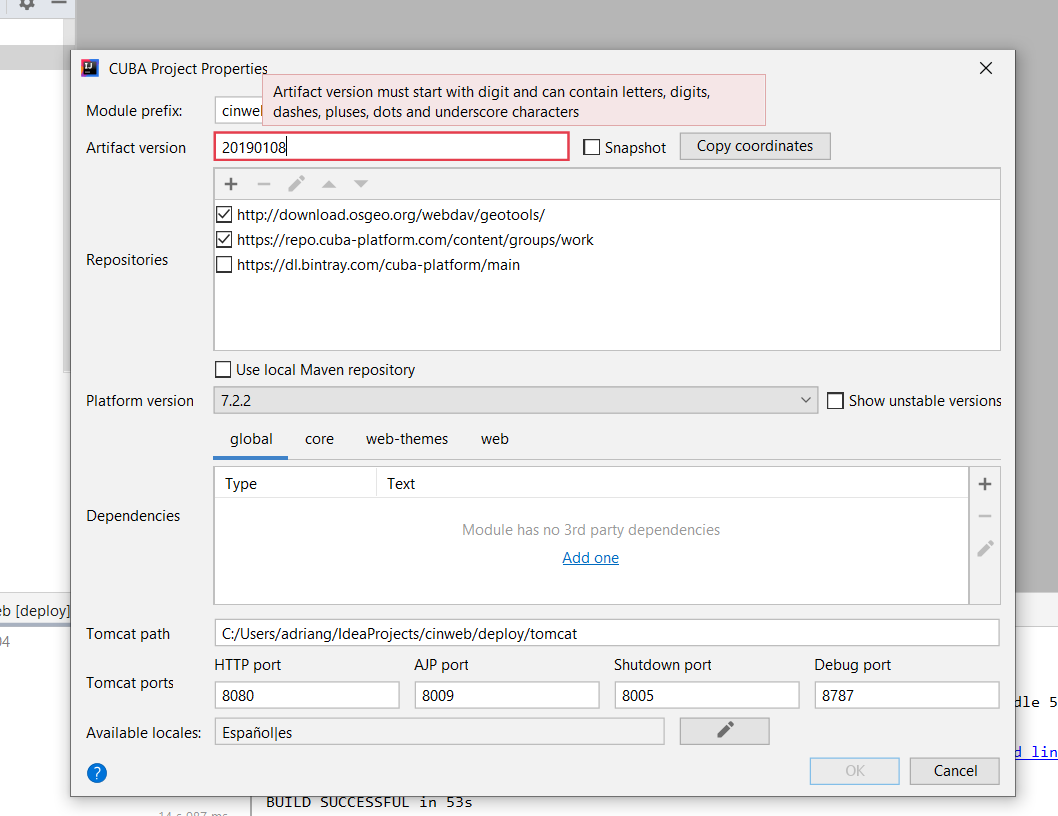1058x816 pixels.
Task: Add a new repository with plus icon
Action: pos(231,184)
